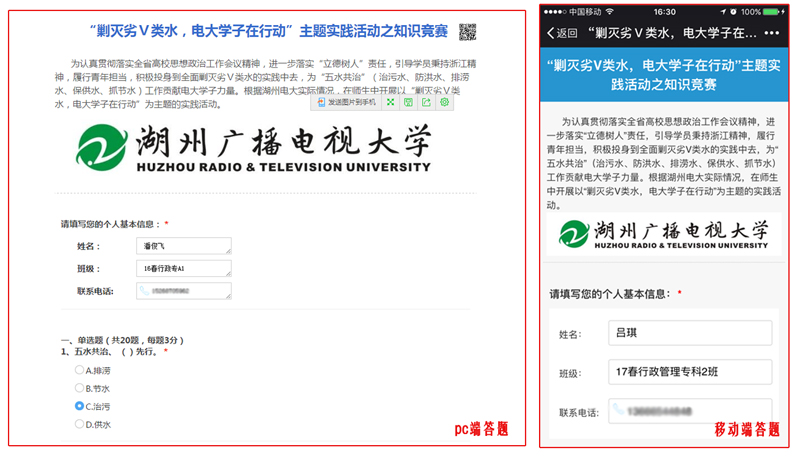Click the green save image icon
This screenshot has width=800, height=461.
pos(408,103)
